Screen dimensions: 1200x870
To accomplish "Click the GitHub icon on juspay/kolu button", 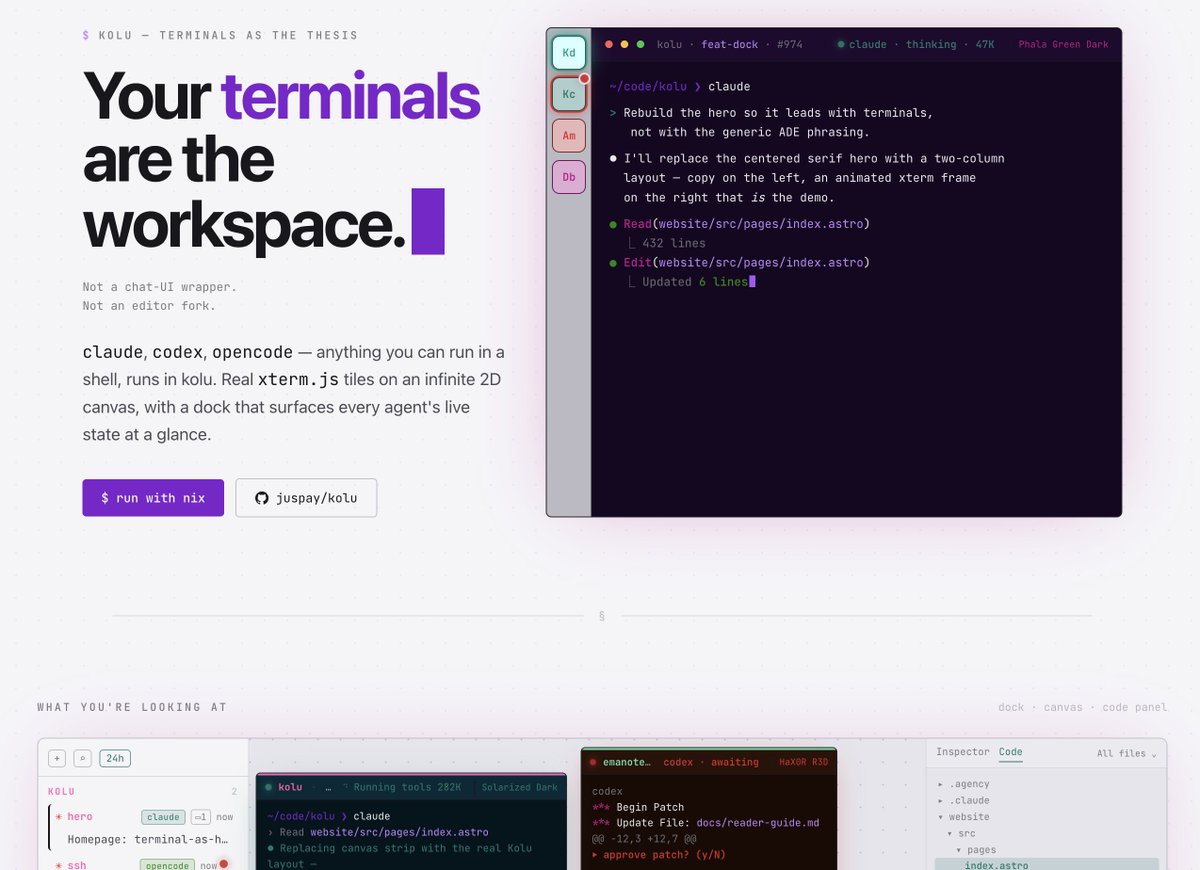I will point(262,498).
